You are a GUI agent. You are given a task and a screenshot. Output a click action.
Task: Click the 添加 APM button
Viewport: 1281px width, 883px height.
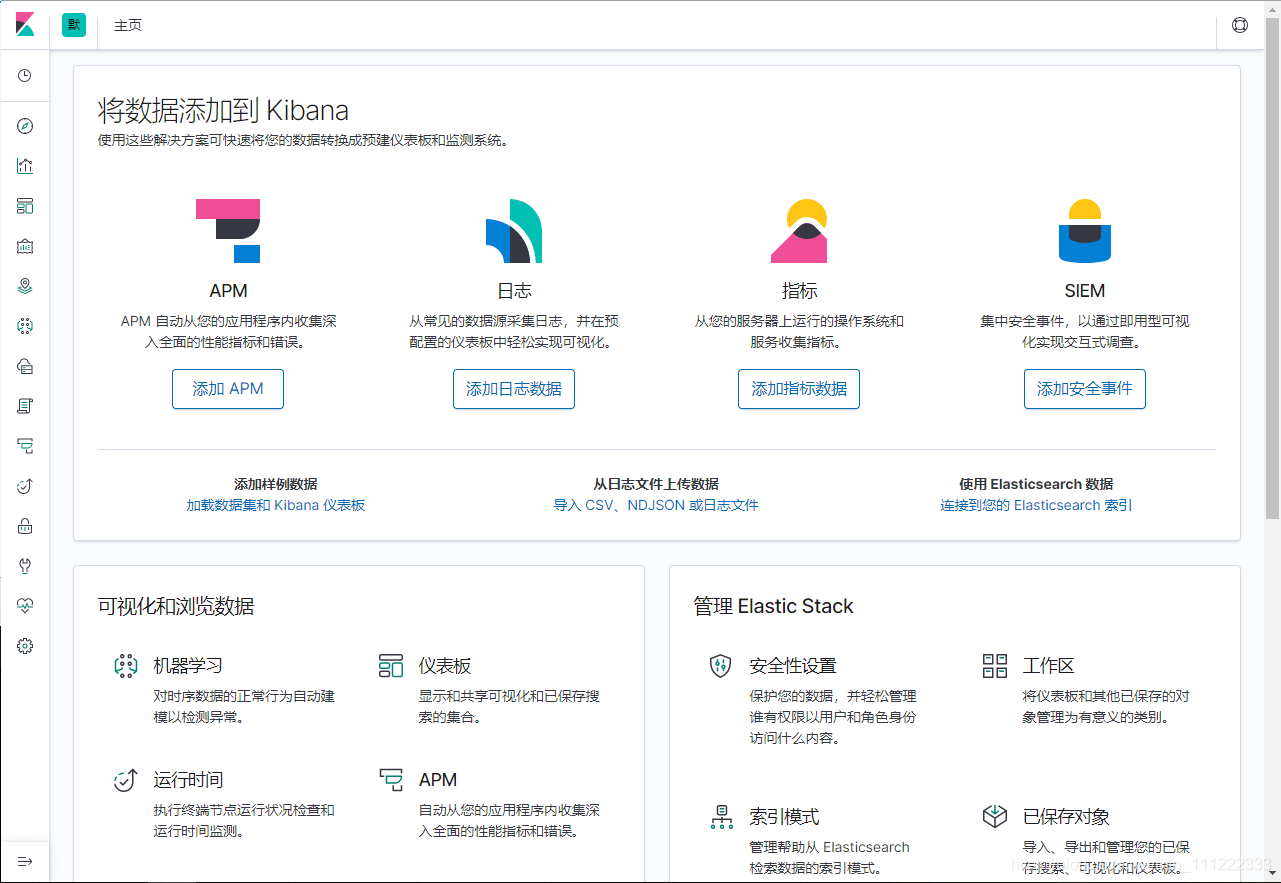(228, 389)
